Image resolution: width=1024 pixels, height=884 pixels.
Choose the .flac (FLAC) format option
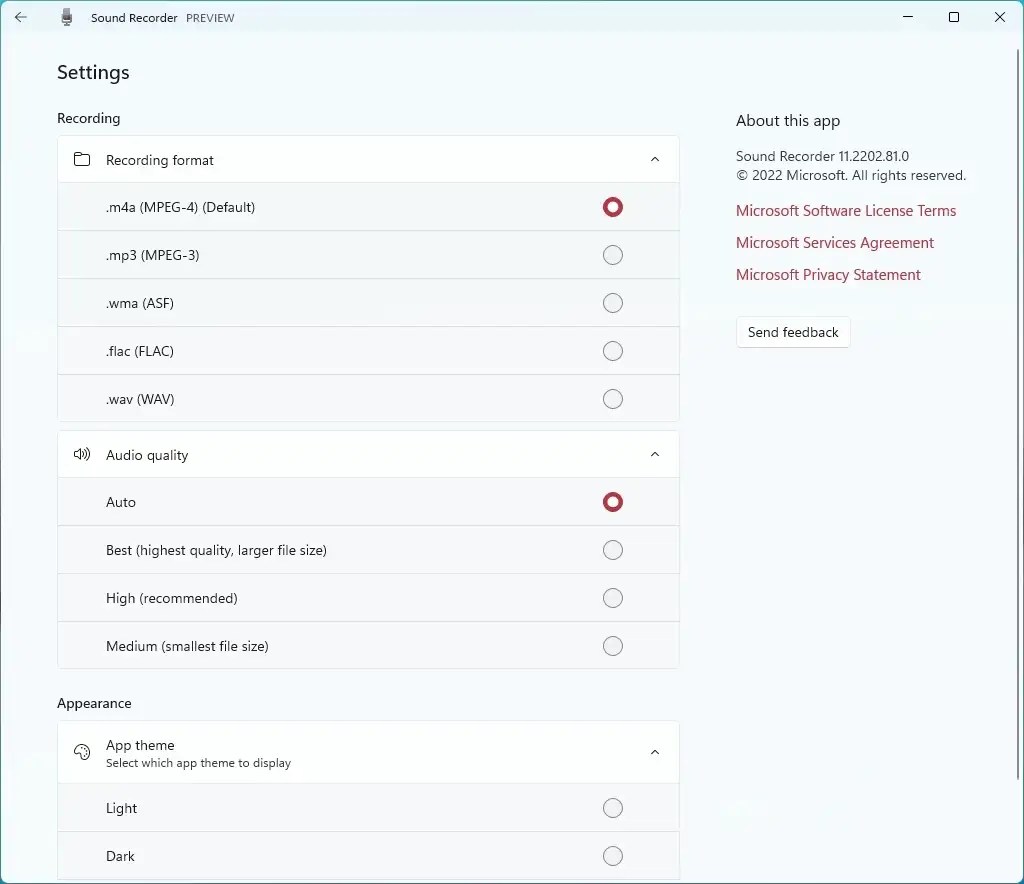pyautogui.click(x=613, y=351)
